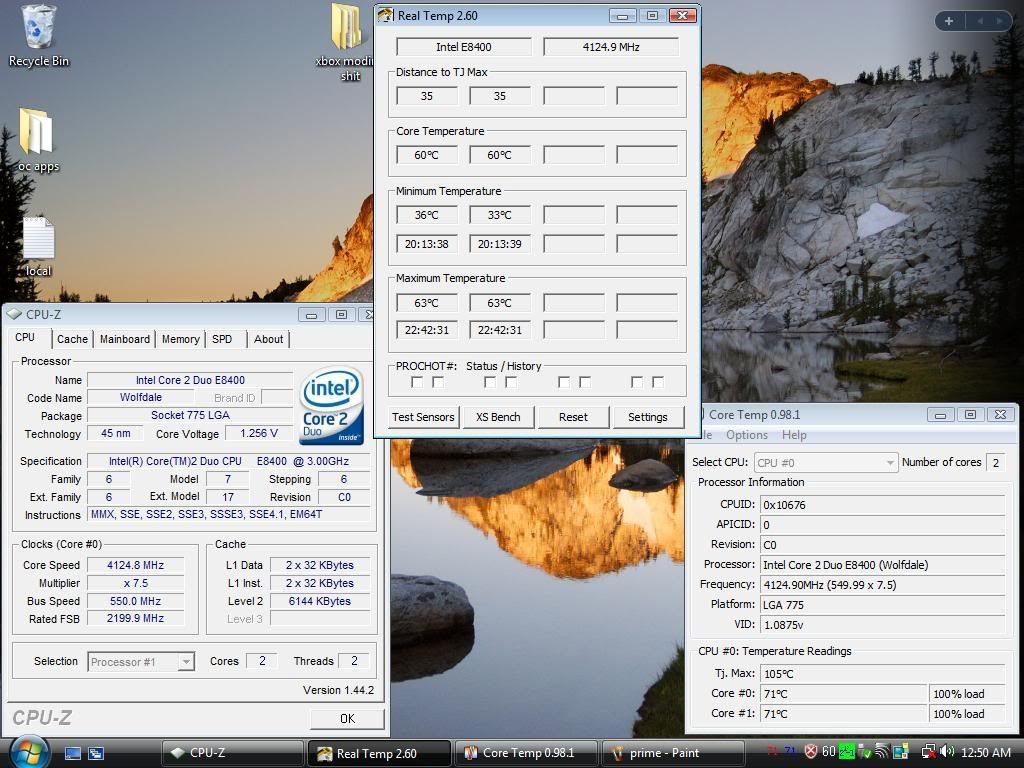Toggle first core's PROCHOT status checkbox

click(417, 382)
